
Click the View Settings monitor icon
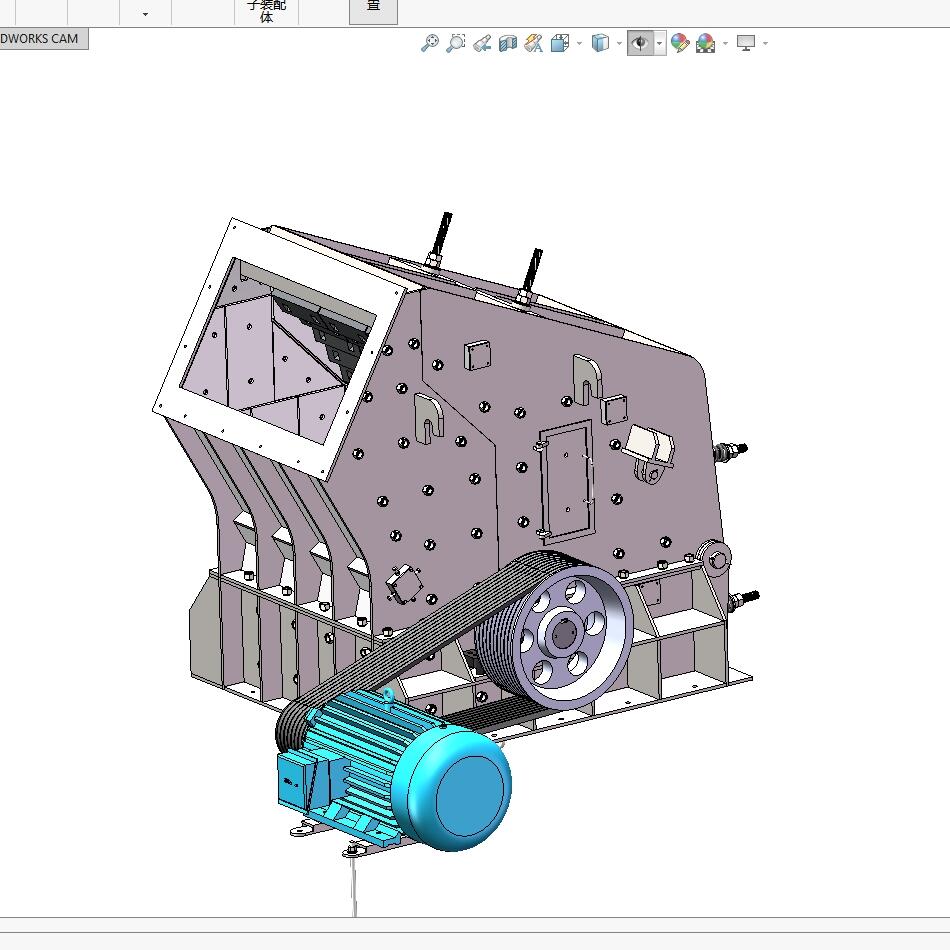click(x=746, y=43)
